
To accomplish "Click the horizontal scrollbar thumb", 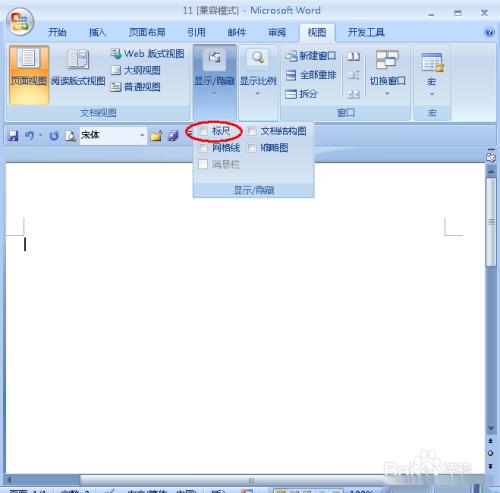I will (x=251, y=480).
